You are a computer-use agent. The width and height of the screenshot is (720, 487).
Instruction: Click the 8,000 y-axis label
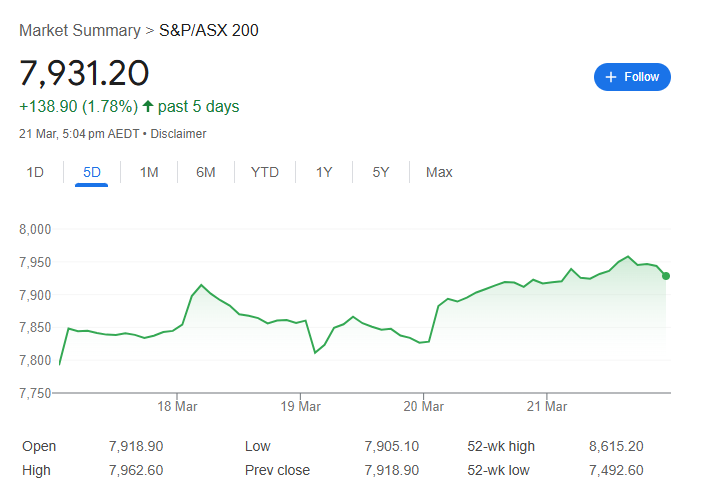tap(35, 229)
